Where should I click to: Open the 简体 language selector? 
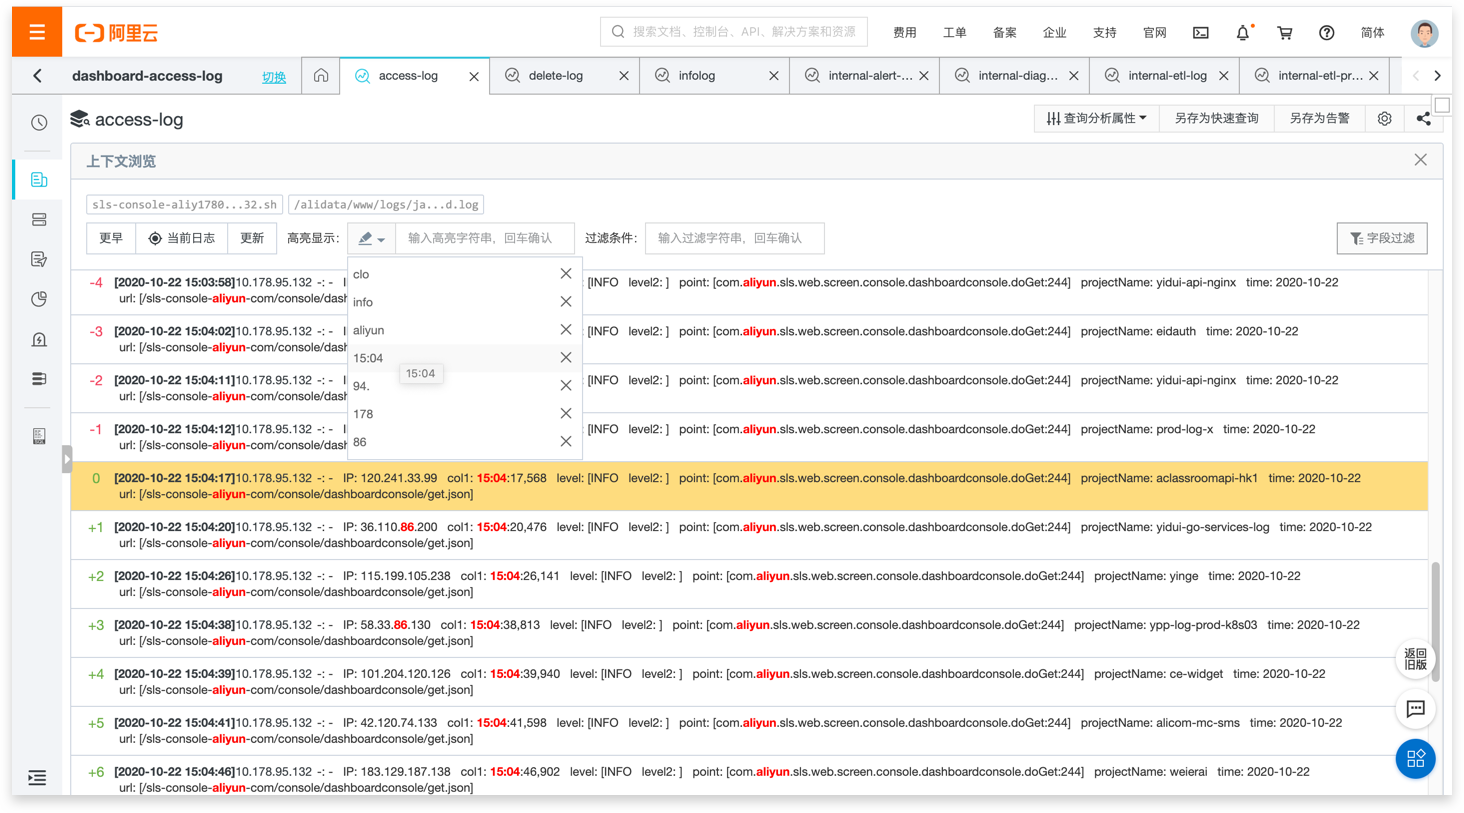coord(1373,33)
